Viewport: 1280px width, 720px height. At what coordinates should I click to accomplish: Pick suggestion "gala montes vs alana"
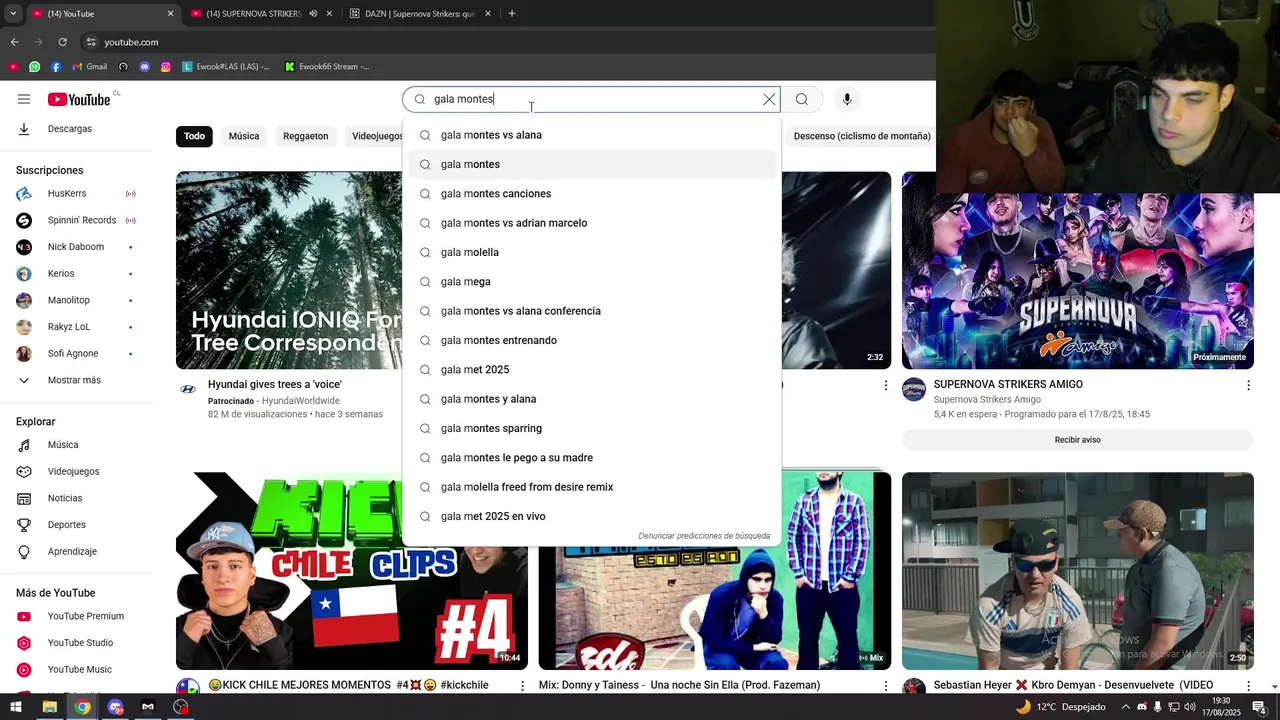coord(592,135)
